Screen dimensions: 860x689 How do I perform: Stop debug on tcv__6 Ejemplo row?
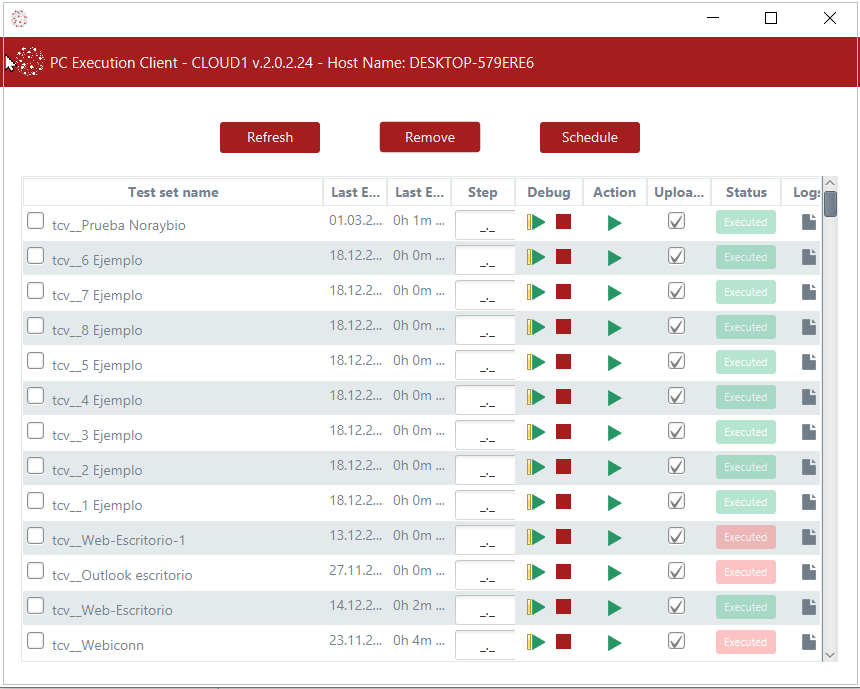click(x=563, y=257)
